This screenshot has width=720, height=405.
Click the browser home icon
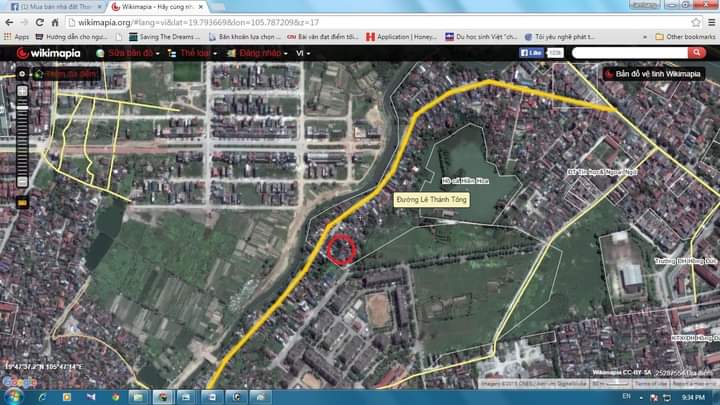click(55, 22)
